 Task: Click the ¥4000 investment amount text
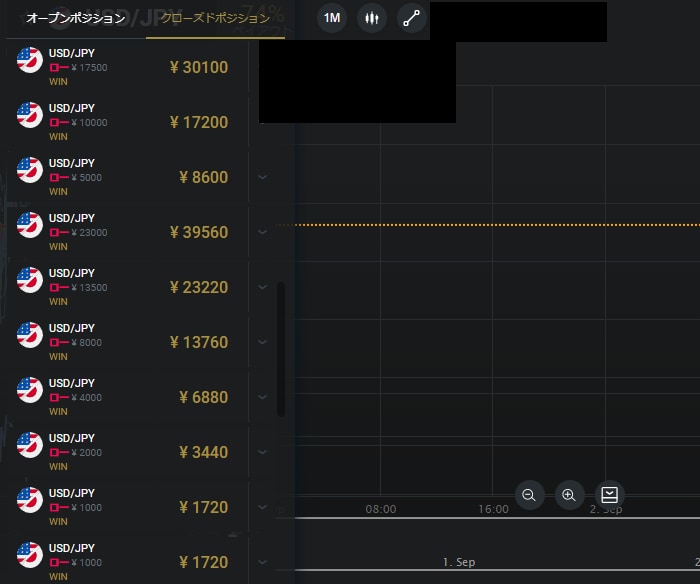pyautogui.click(x=87, y=397)
